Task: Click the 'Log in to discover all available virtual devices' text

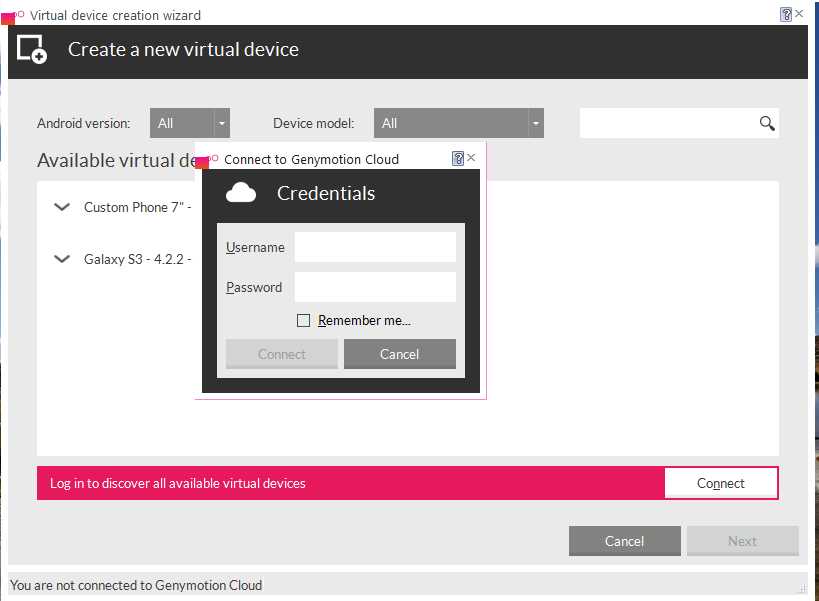Action: point(178,483)
